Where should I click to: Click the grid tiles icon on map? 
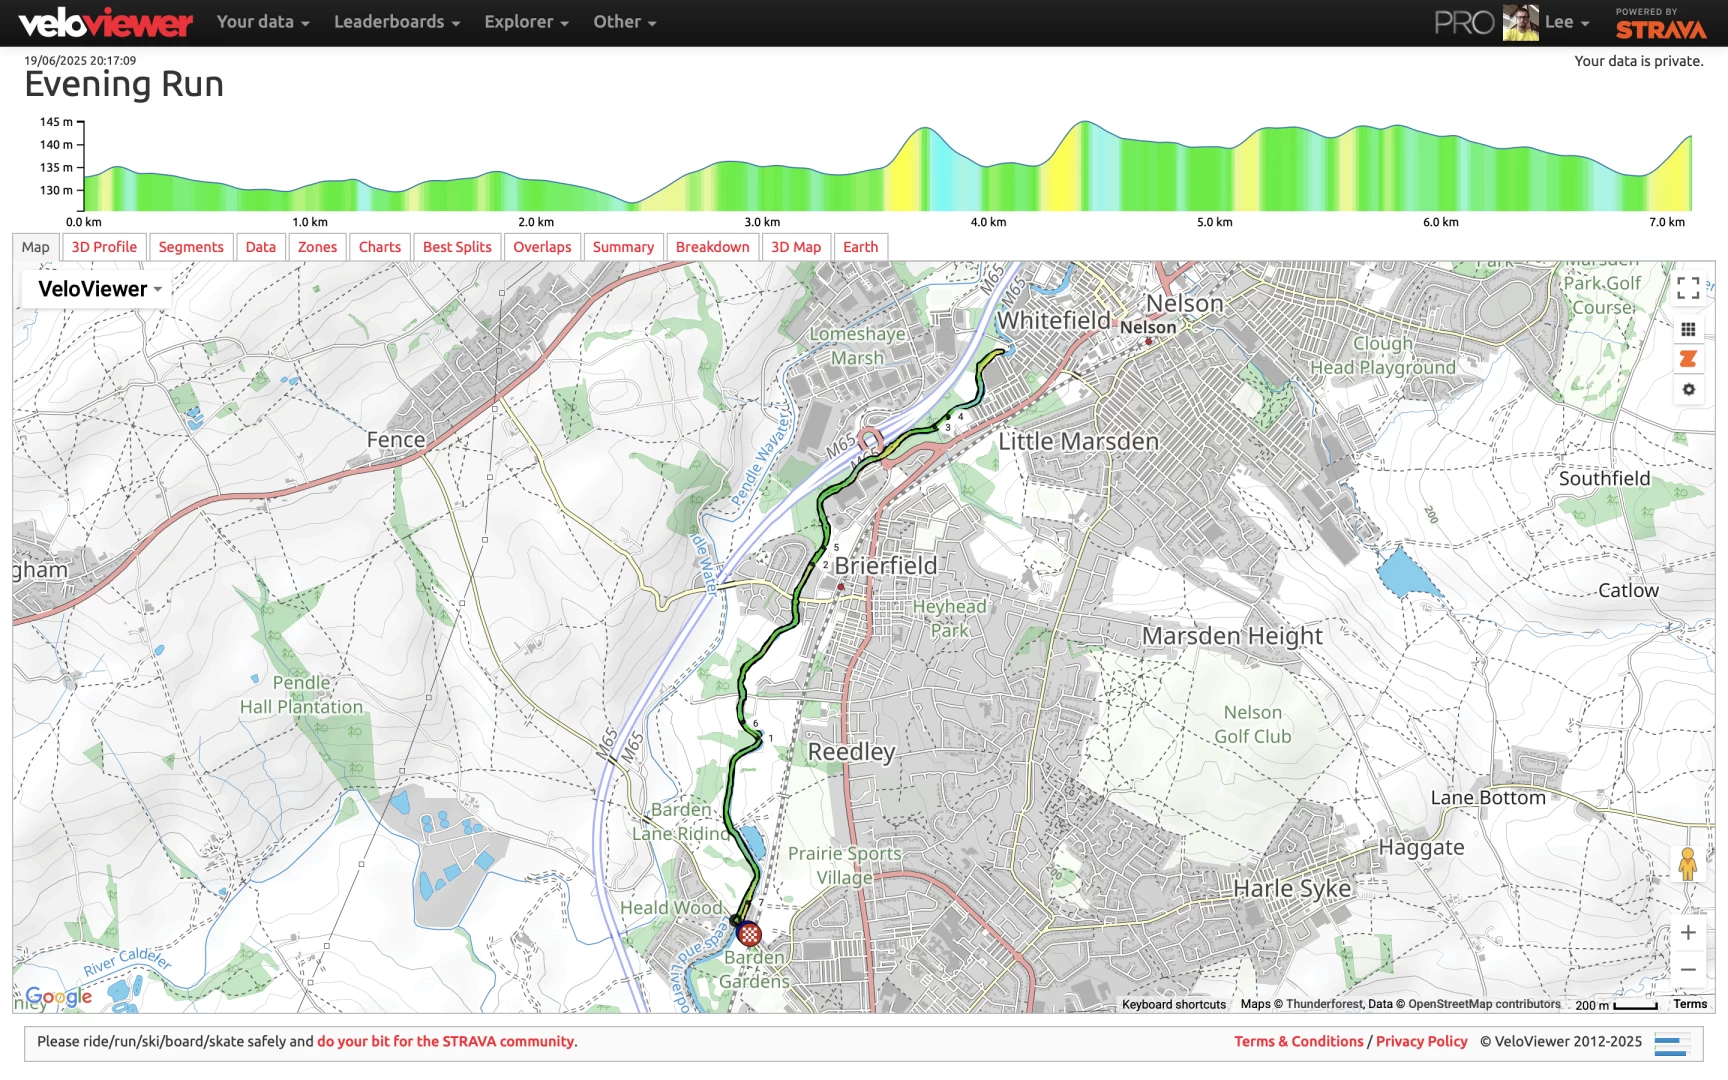pos(1688,329)
